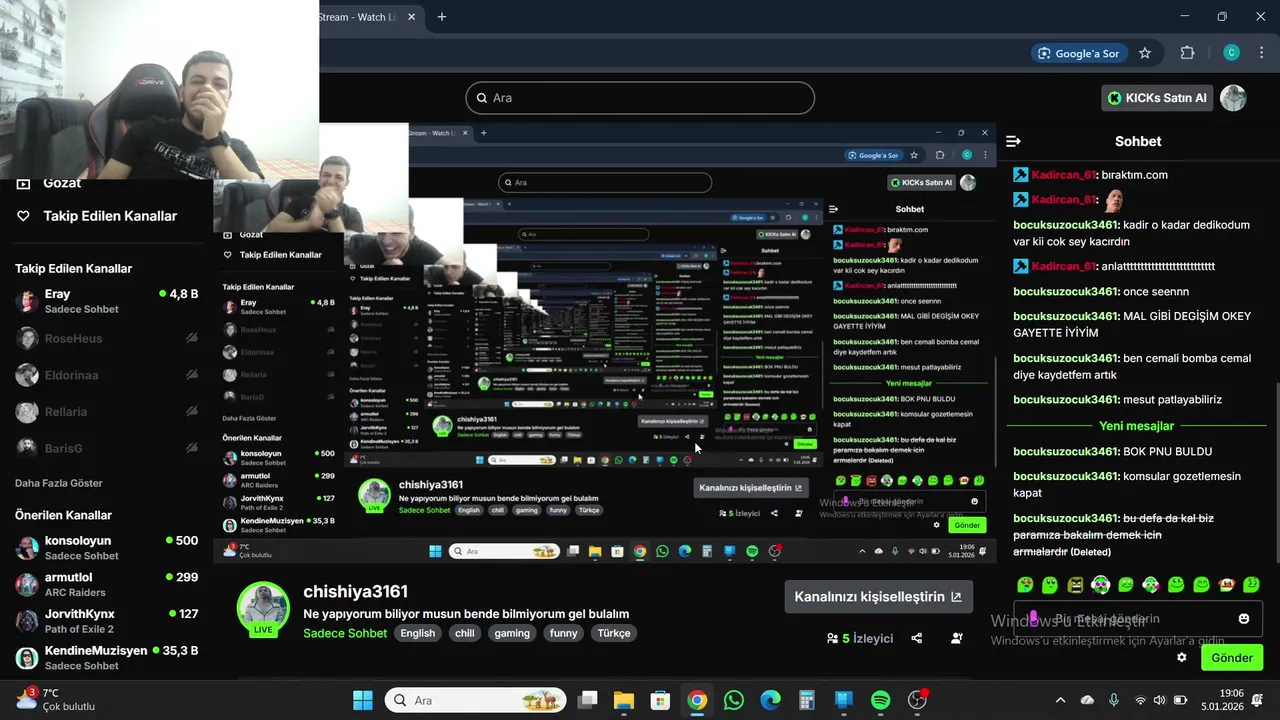Select Eldorinaa in followed channels

pos(106,375)
